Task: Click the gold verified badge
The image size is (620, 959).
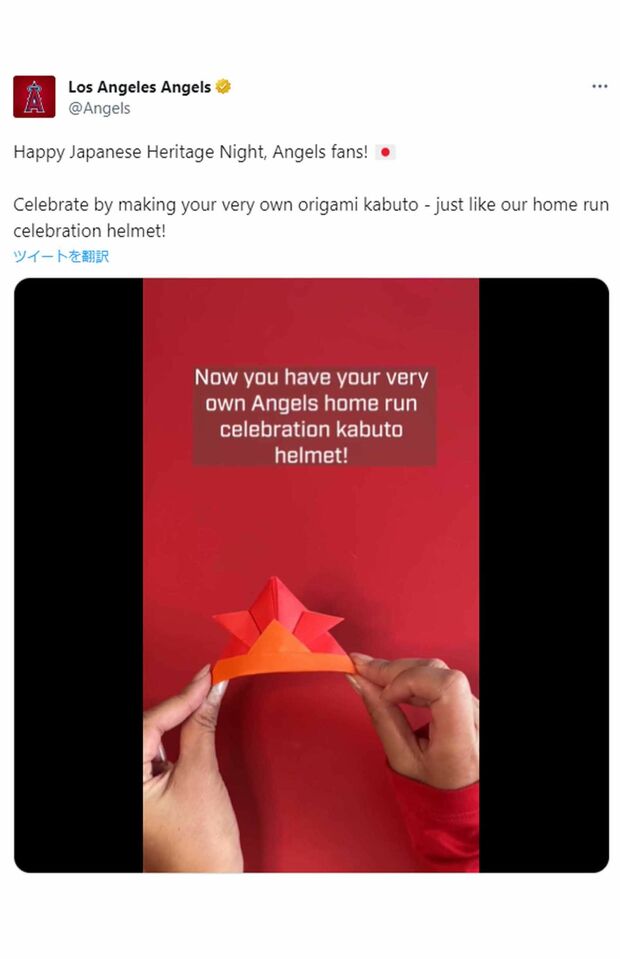Action: point(223,87)
